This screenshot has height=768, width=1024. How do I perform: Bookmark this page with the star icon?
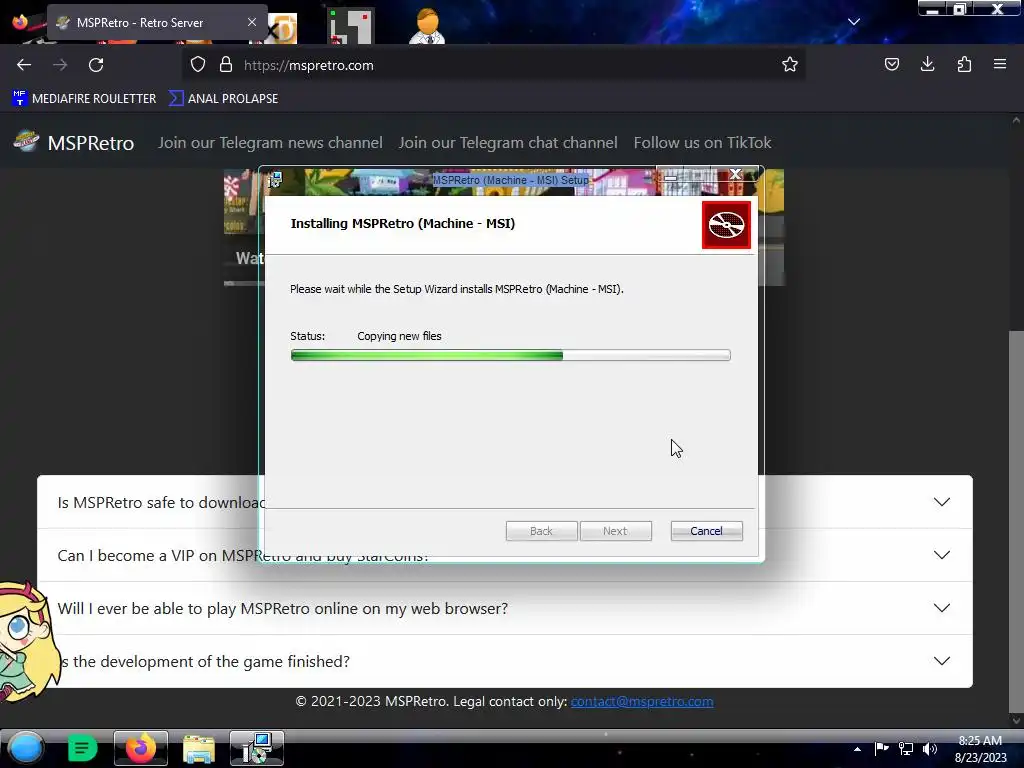(x=790, y=65)
